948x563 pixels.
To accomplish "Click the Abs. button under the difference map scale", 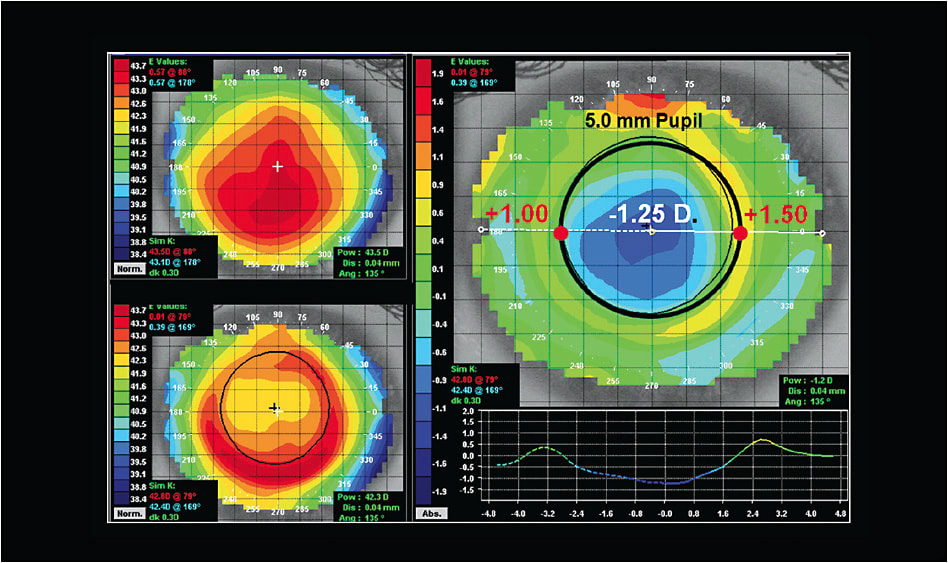I will [x=432, y=513].
